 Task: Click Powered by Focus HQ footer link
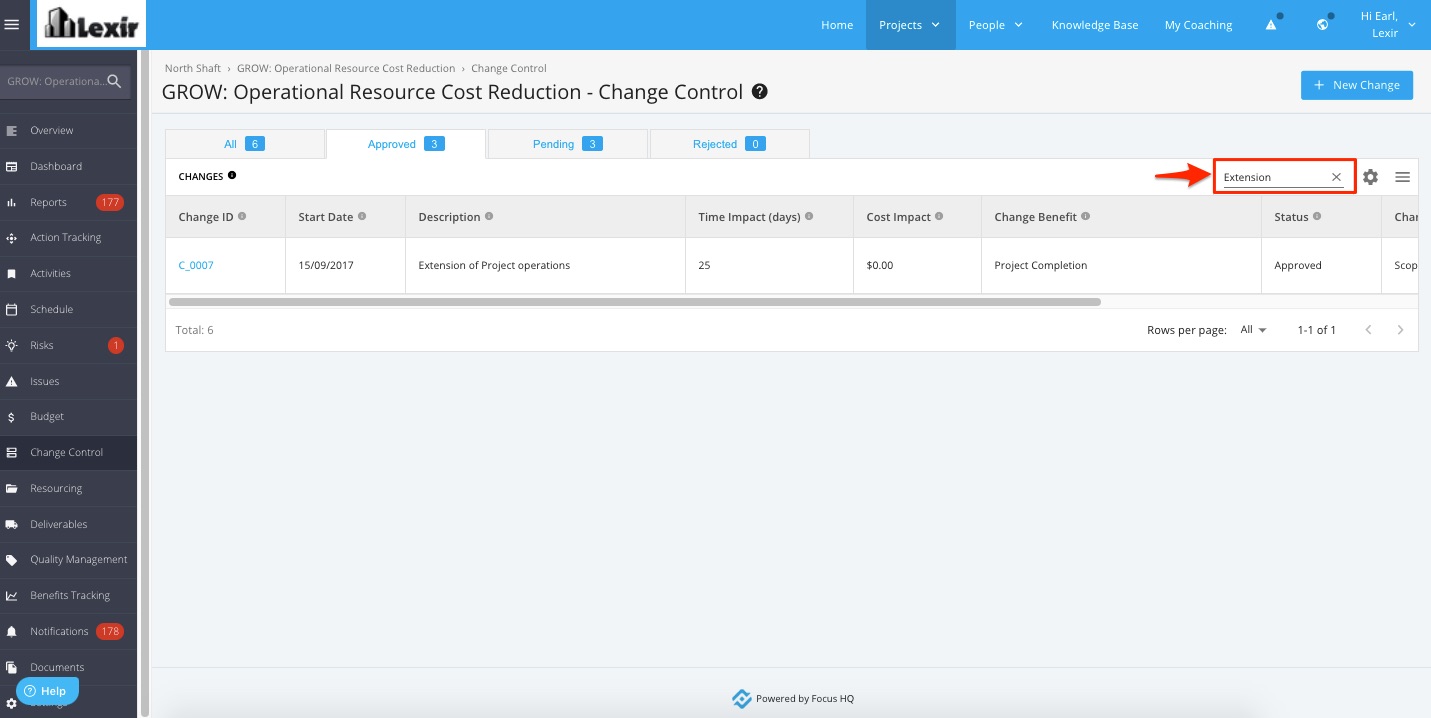(793, 699)
